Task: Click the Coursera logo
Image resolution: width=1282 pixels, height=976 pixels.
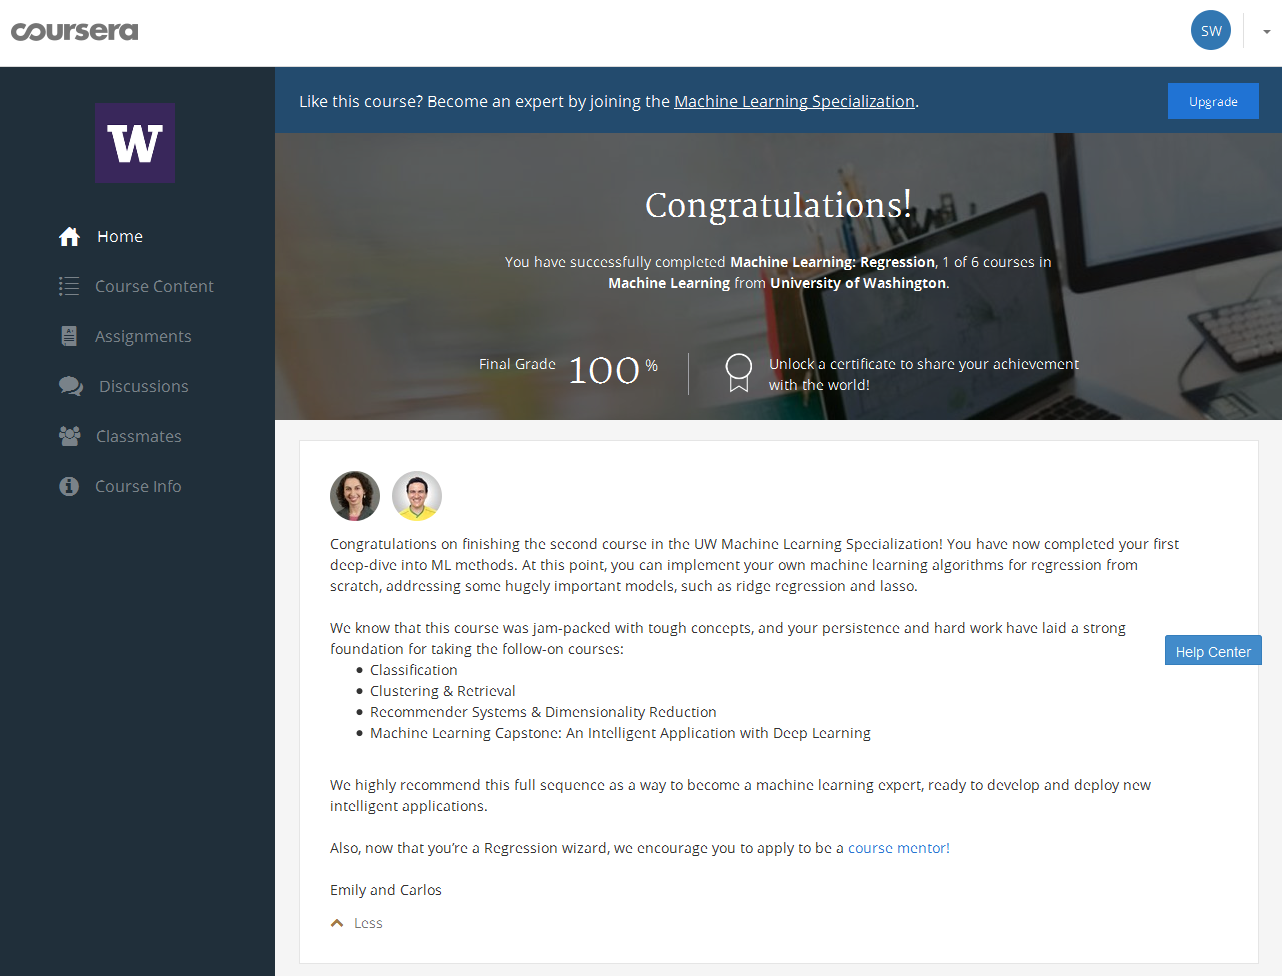Action: 75,32
